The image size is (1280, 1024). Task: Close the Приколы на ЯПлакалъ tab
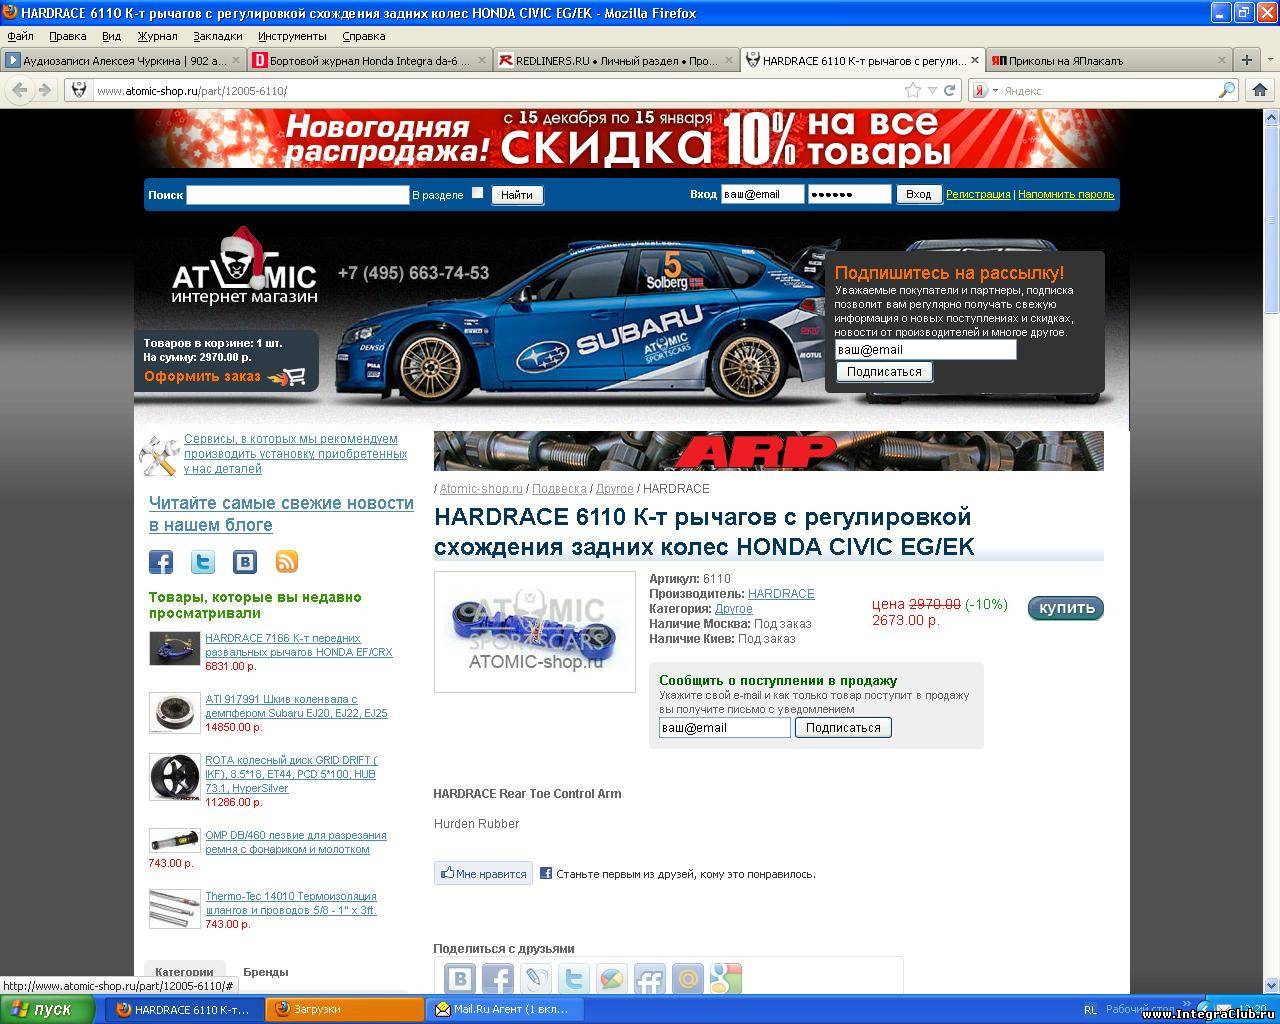click(1221, 60)
